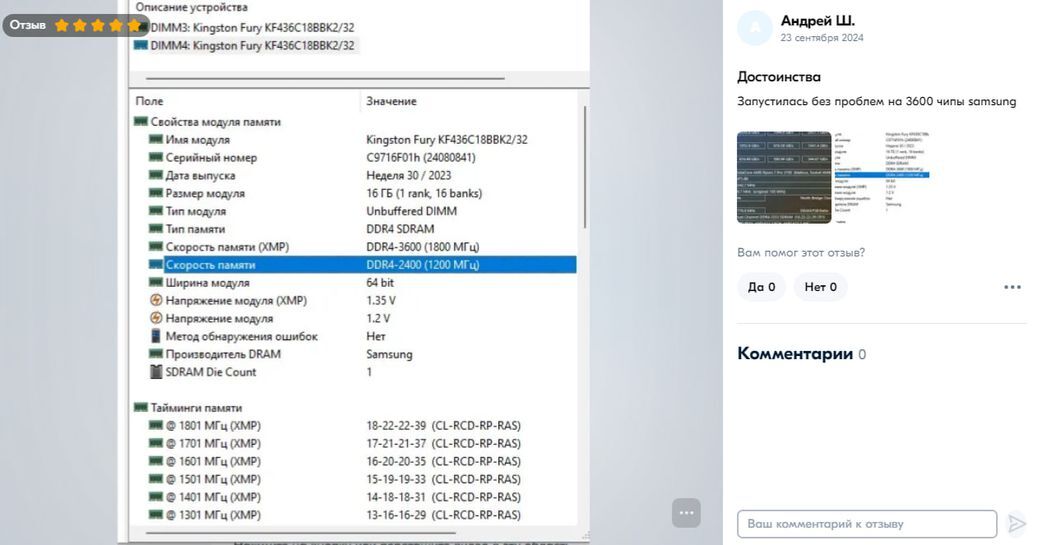Click the DIMM4 memory module icon

coord(141,46)
